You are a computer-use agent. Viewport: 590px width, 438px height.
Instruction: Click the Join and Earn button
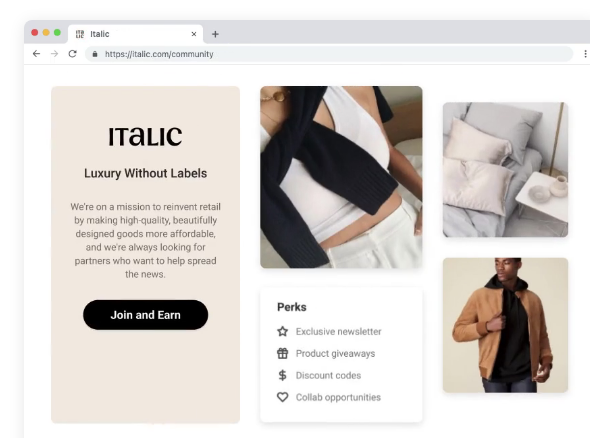click(146, 315)
